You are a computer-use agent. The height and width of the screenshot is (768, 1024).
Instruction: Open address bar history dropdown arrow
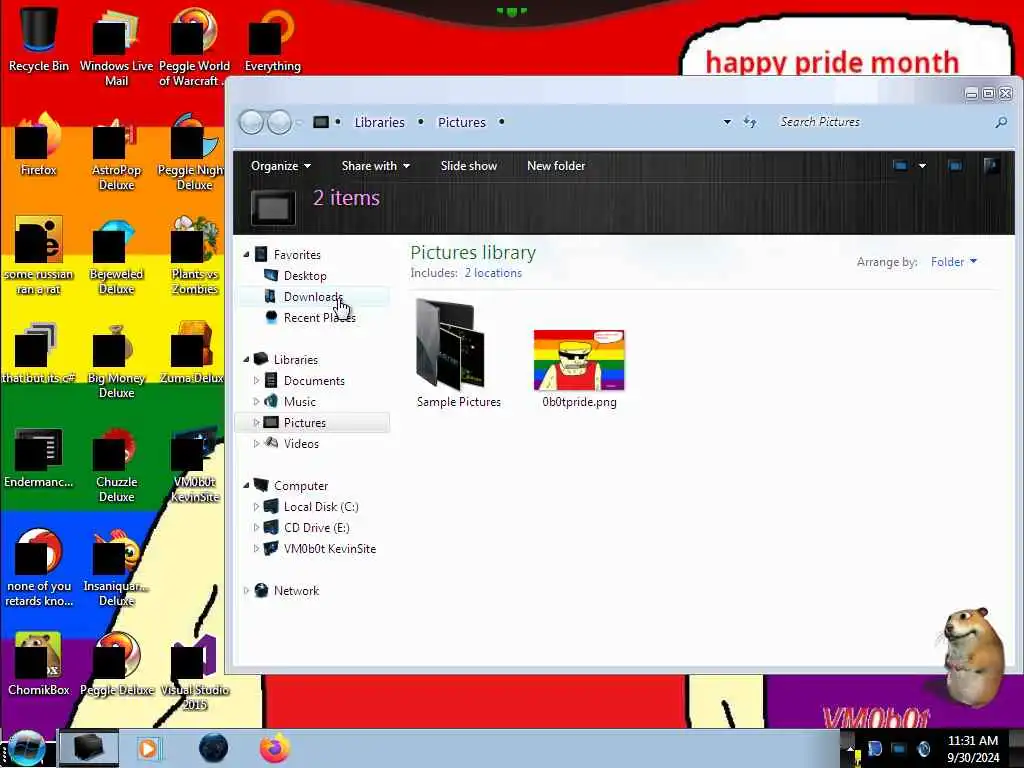(x=727, y=122)
